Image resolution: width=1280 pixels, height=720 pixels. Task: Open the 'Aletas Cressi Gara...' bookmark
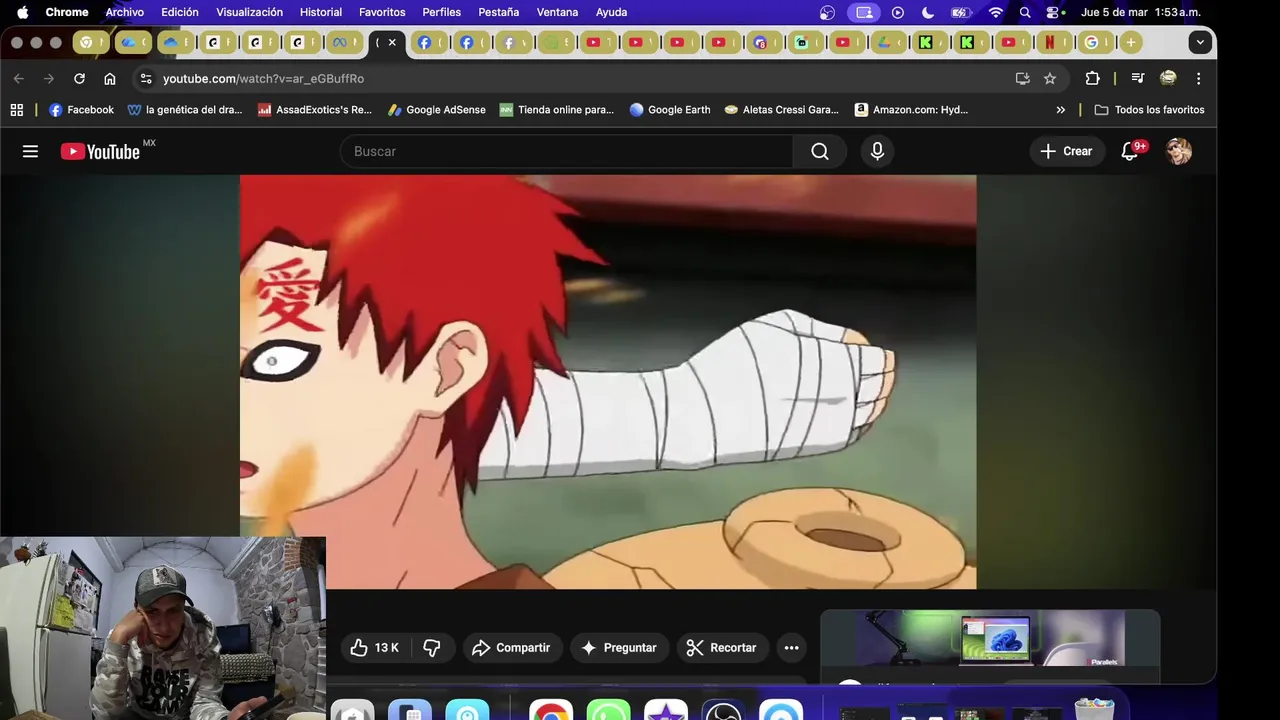tap(781, 110)
